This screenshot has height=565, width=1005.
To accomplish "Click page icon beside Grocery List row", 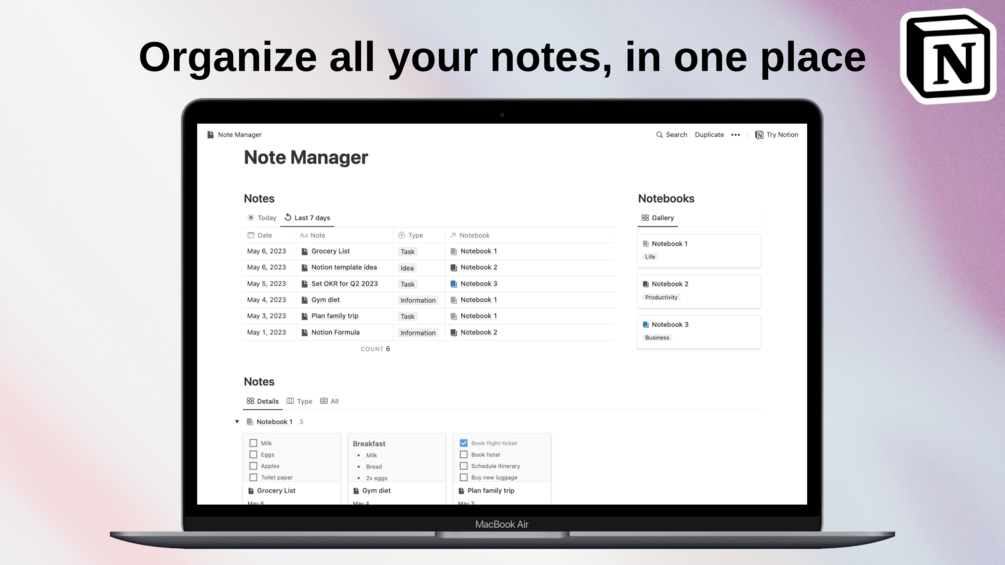I will (304, 252).
